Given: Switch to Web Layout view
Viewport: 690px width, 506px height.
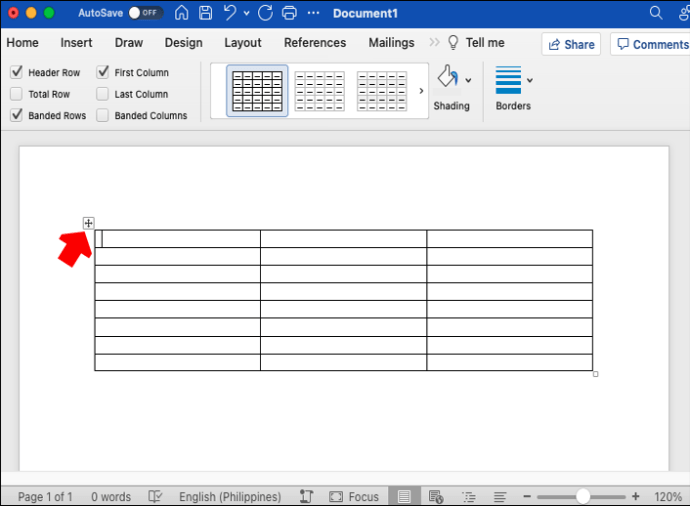Looking at the screenshot, I should point(436,496).
